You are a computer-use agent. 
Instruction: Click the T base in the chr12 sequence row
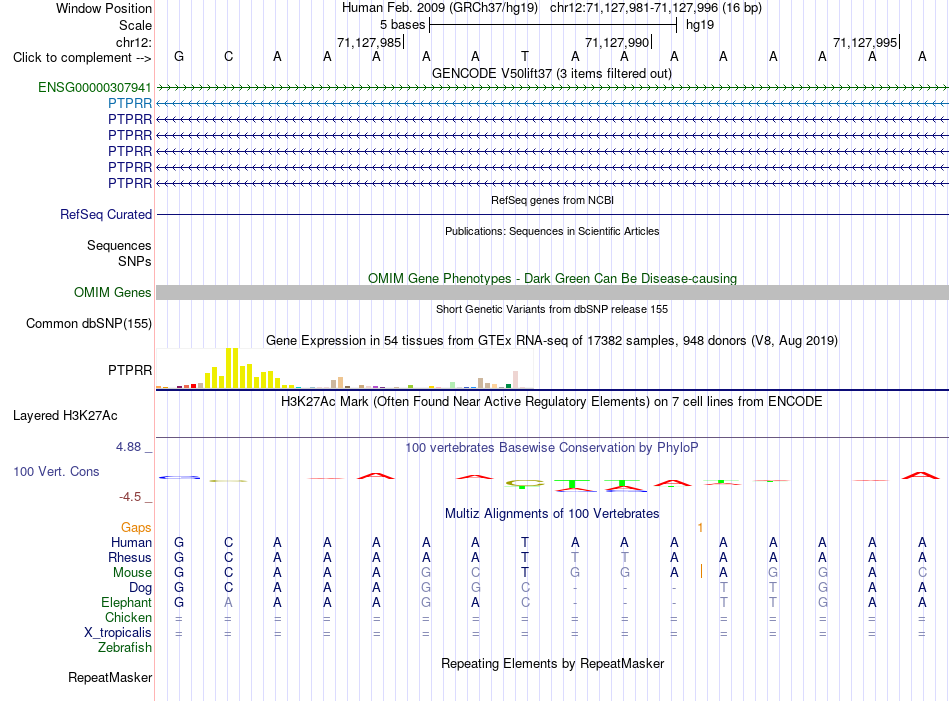[525, 56]
